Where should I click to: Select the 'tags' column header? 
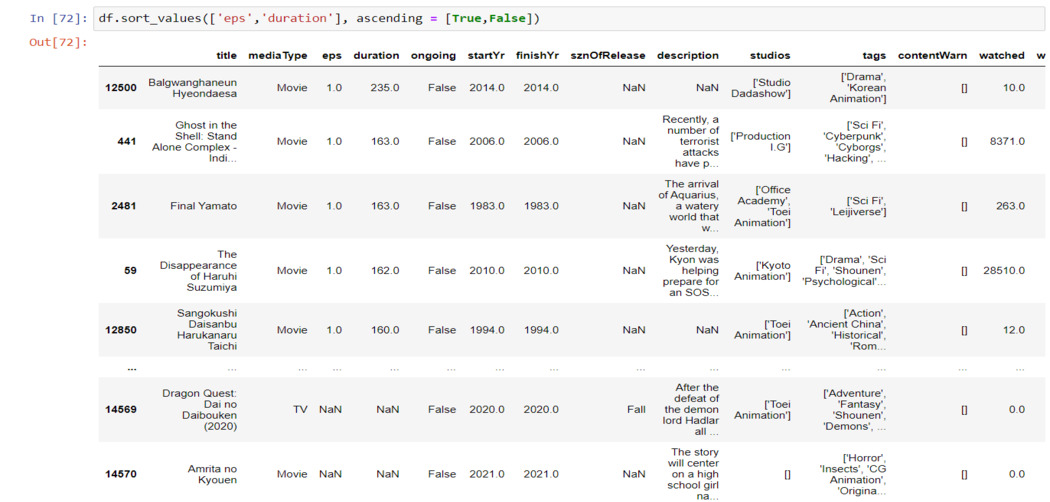pyautogui.click(x=875, y=56)
